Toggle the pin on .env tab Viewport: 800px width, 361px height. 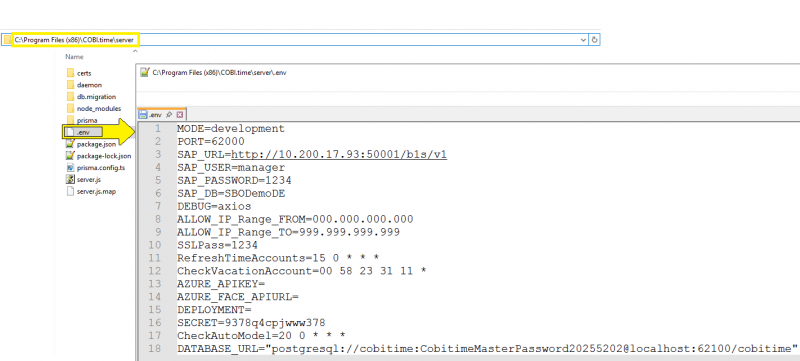(169, 115)
